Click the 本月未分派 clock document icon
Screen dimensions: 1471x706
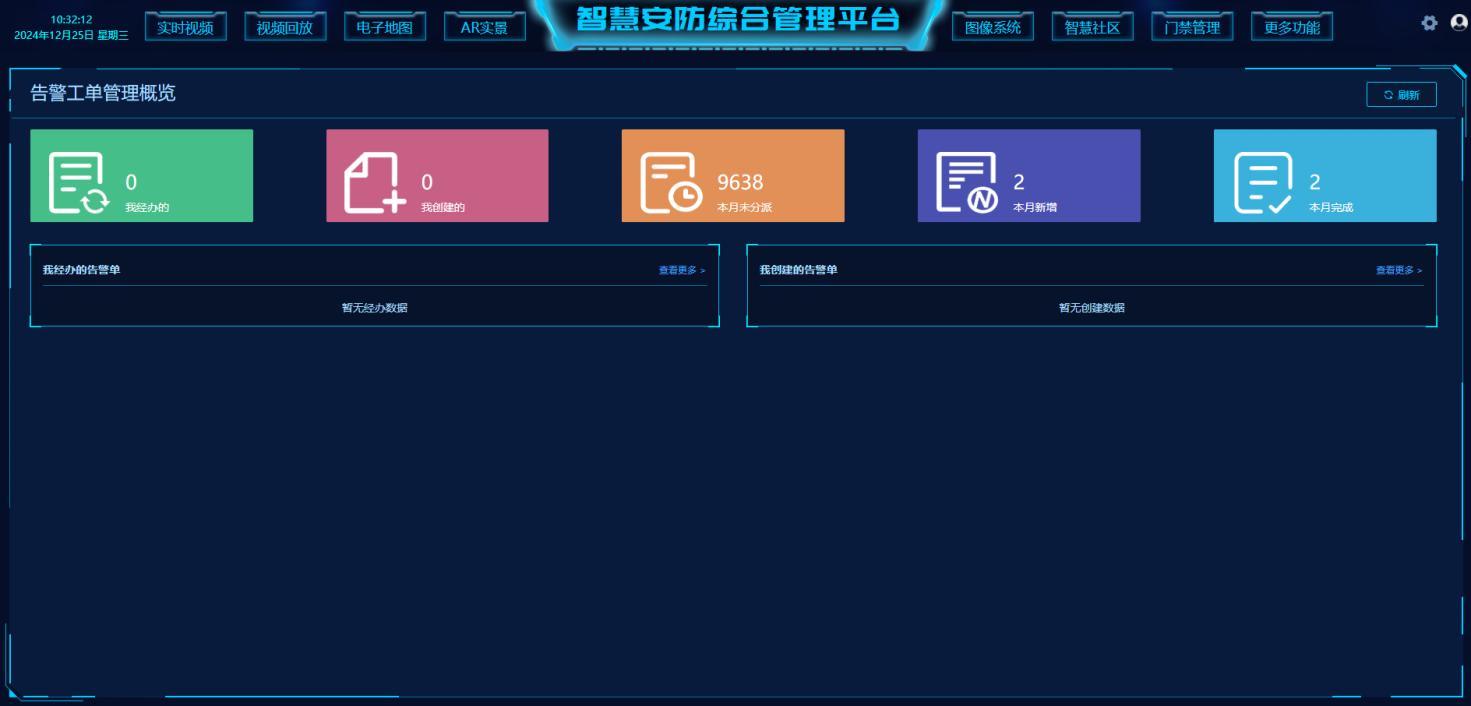click(671, 183)
